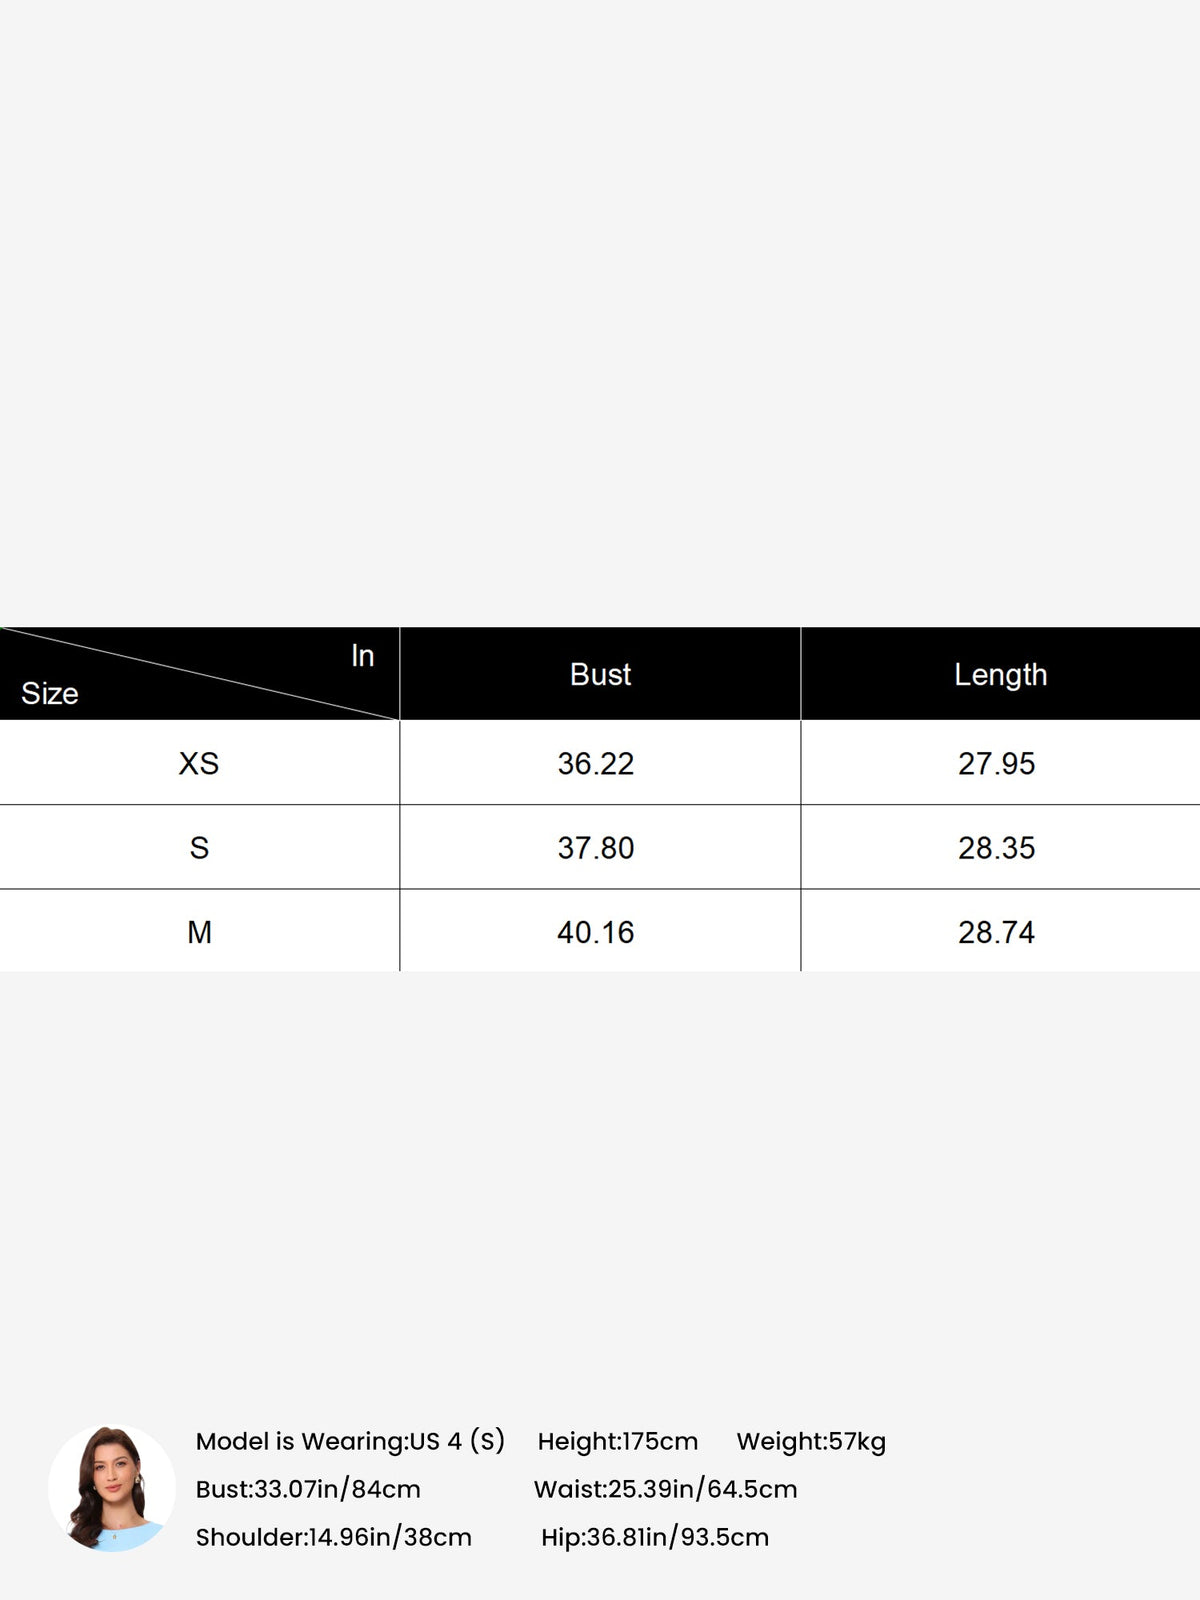
Task: Click the Height:175cm text
Action: 618,1441
